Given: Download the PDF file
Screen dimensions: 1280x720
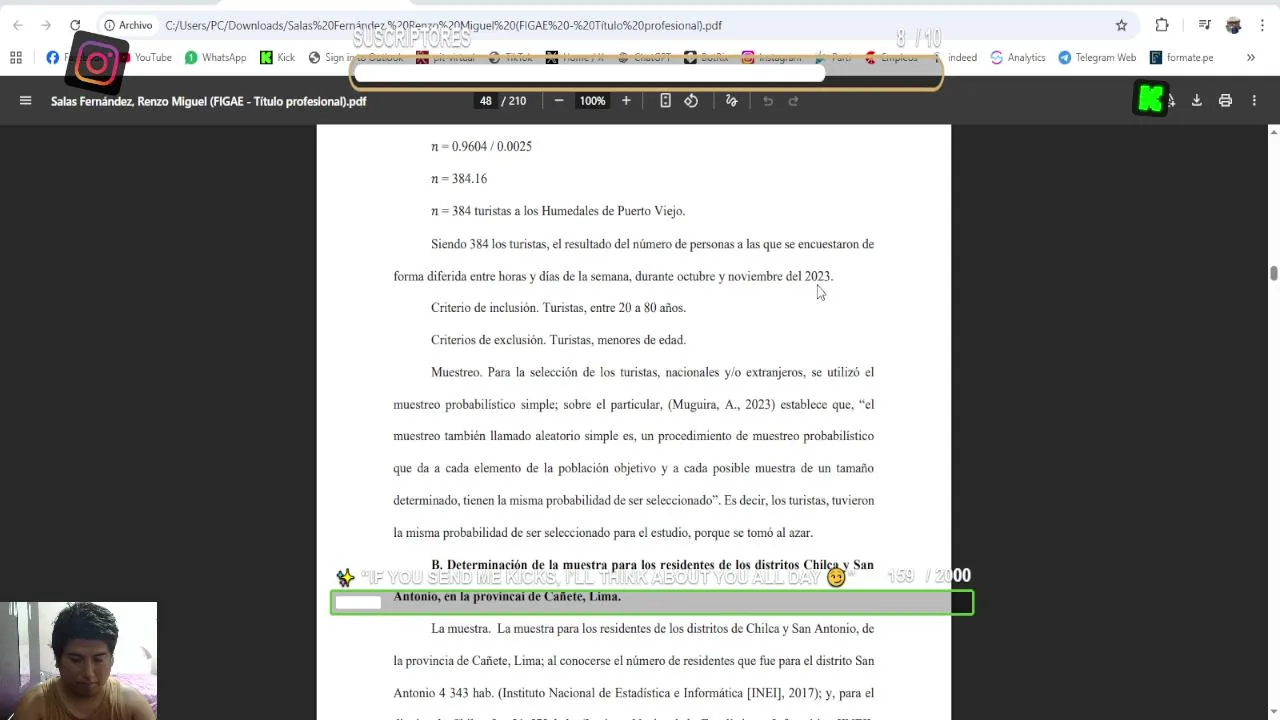Looking at the screenshot, I should [x=1196, y=101].
